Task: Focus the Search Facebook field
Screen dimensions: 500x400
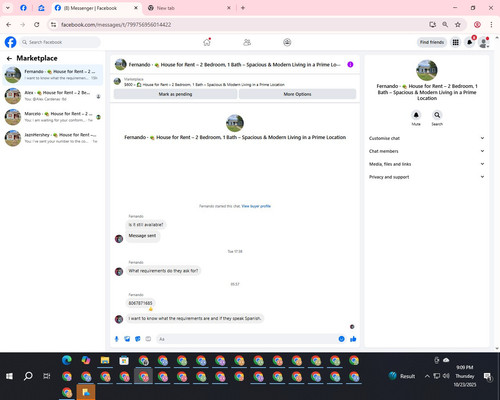Action: (x=60, y=42)
